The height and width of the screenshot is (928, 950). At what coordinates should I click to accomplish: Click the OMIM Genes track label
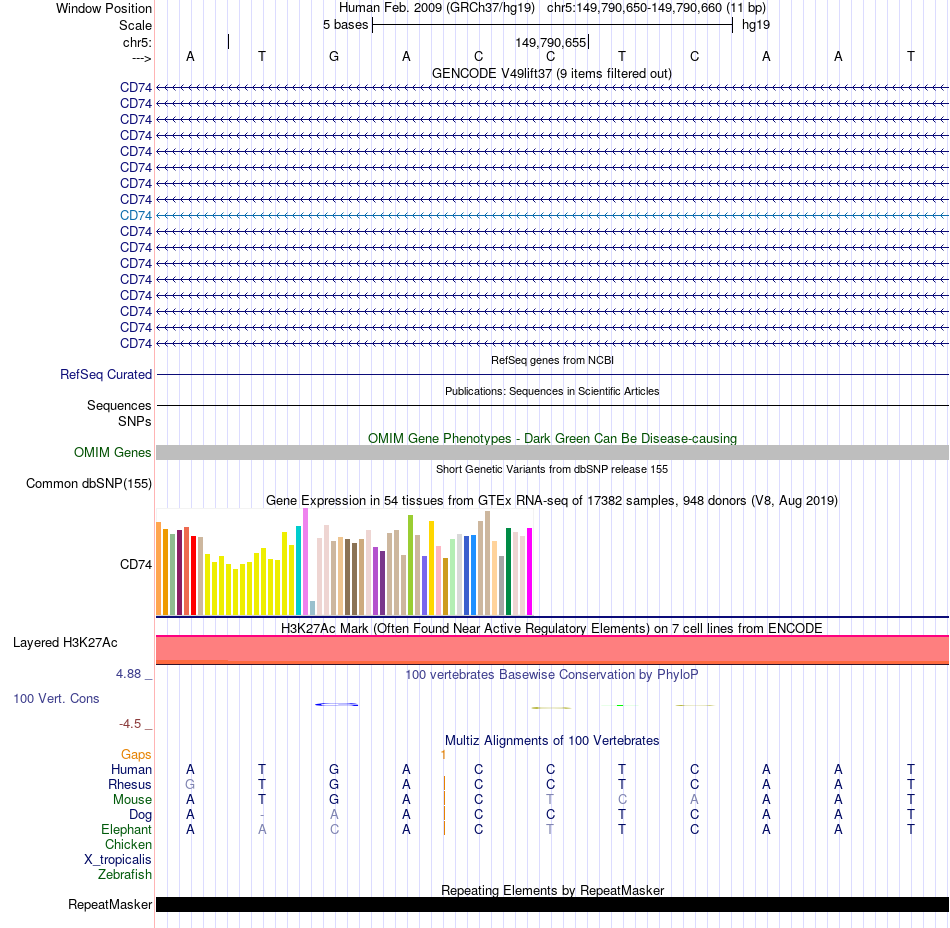112,452
